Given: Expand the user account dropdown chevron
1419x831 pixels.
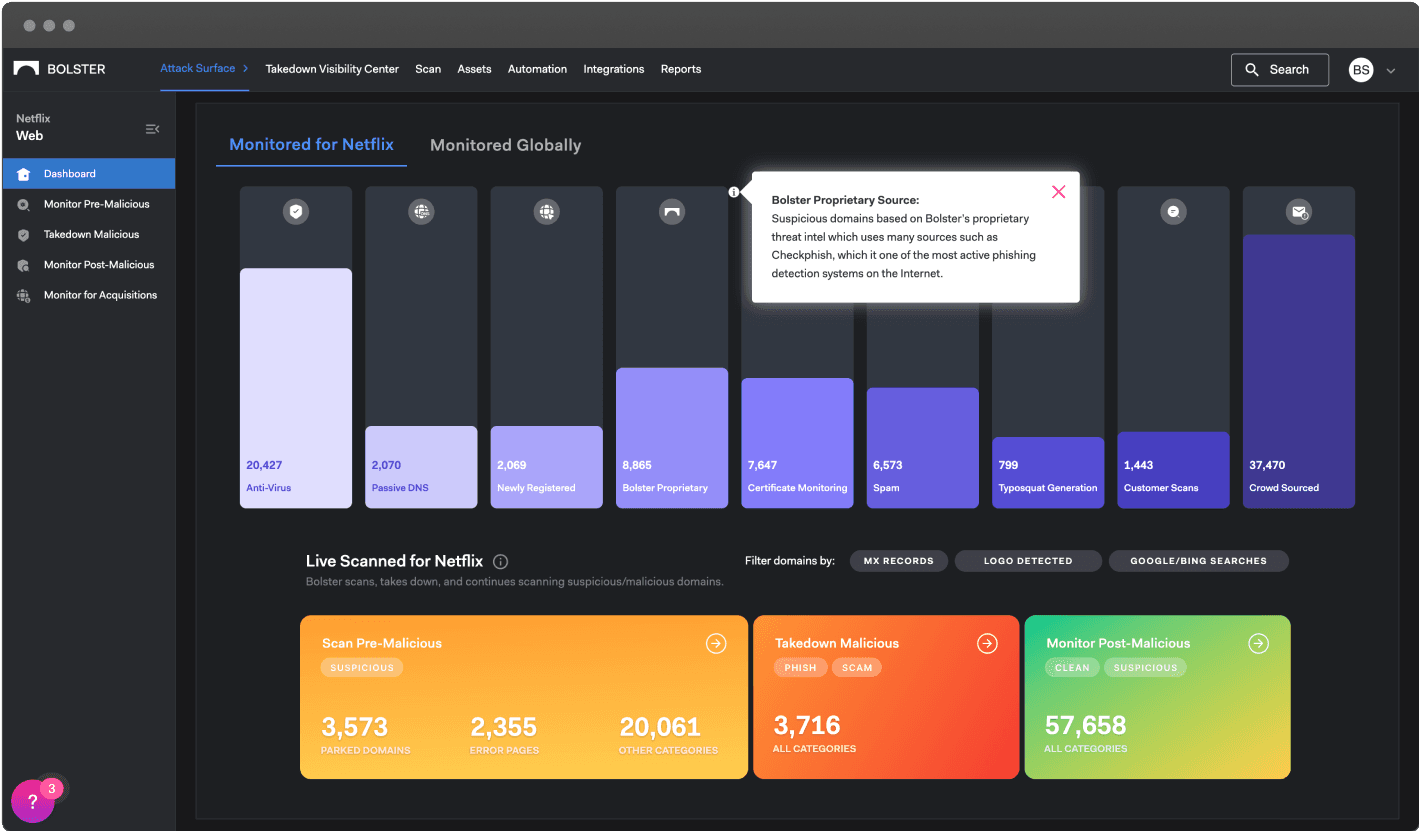Looking at the screenshot, I should click(x=1391, y=71).
